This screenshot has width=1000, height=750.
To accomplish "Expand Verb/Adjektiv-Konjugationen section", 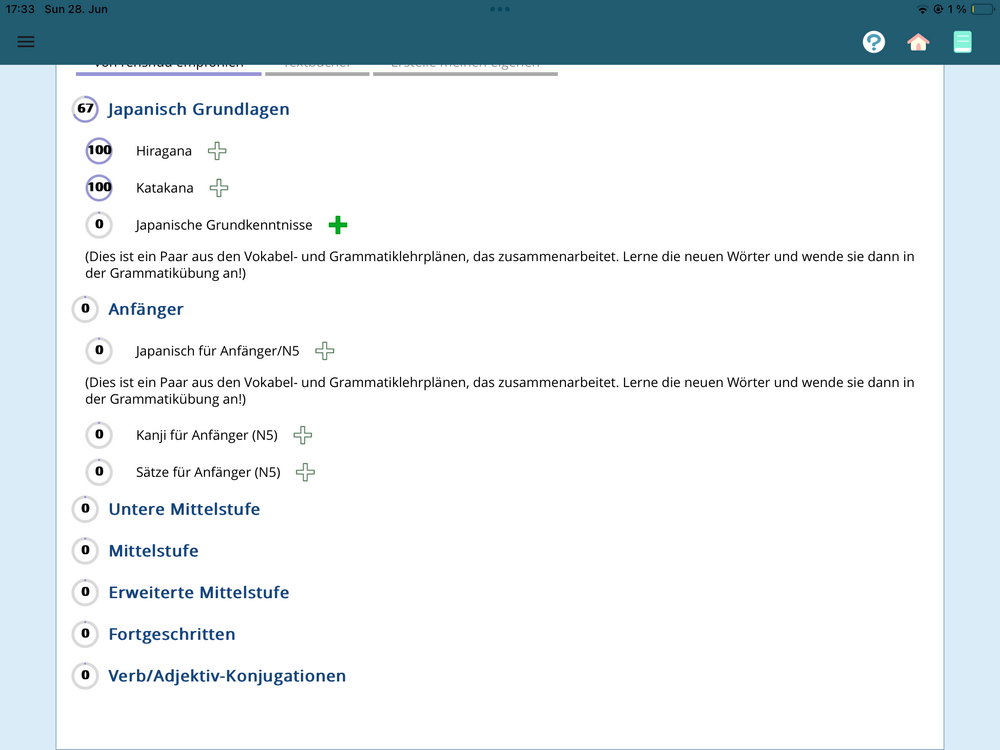I will (x=227, y=676).
